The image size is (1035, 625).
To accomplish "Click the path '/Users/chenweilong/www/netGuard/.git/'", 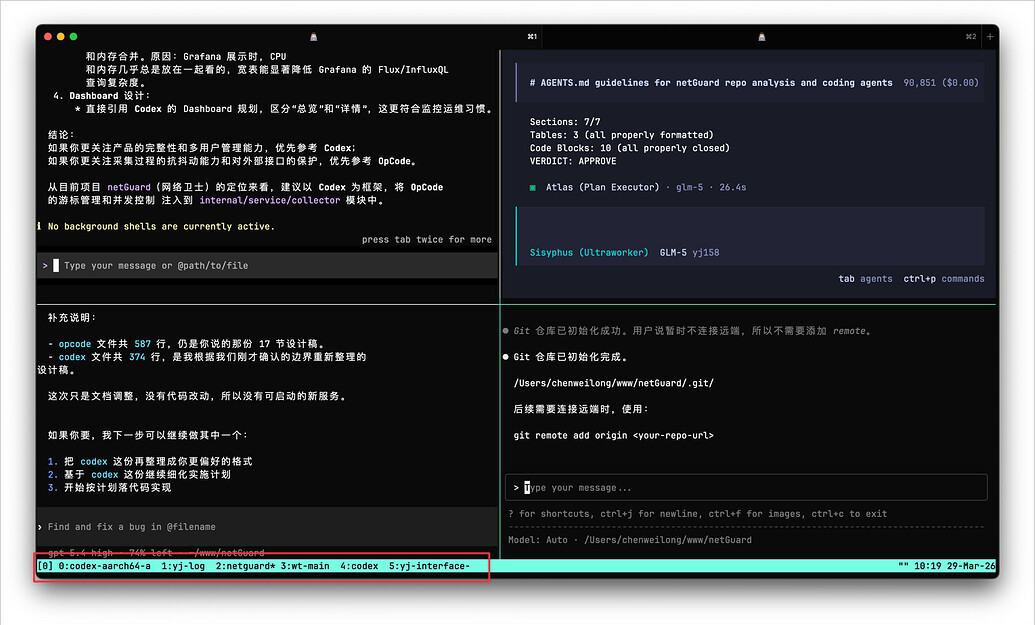I will tap(614, 383).
